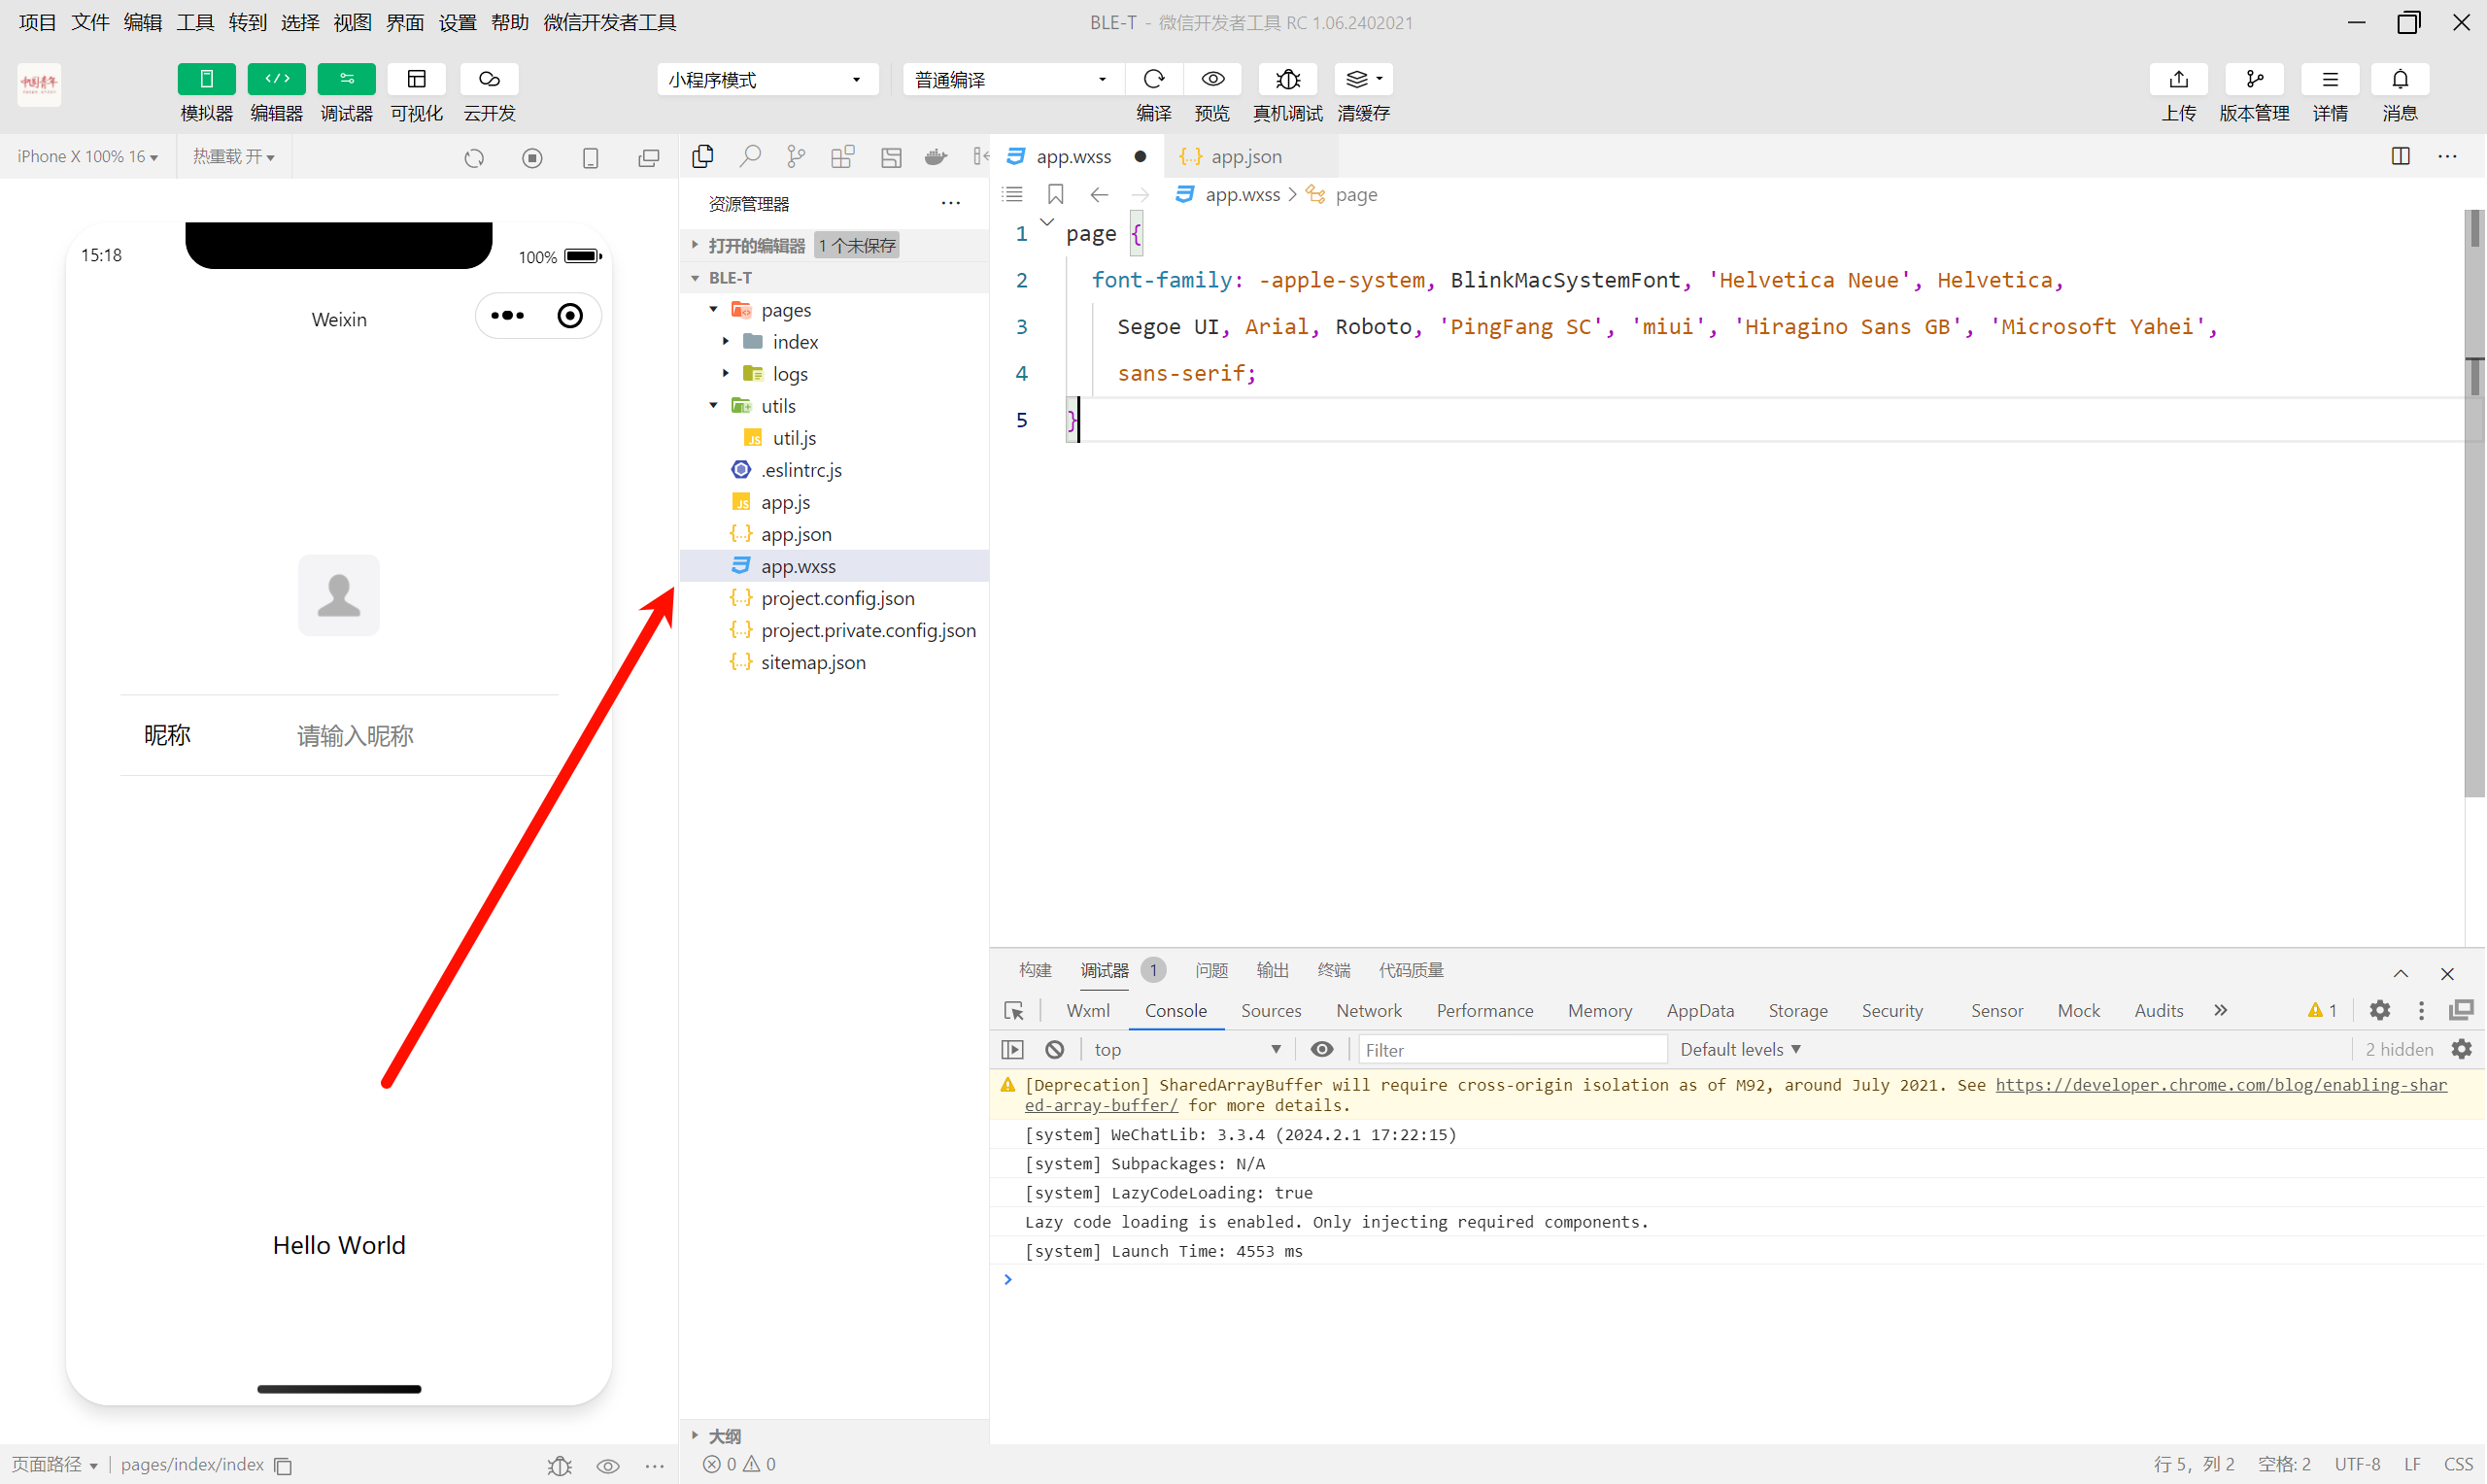Open 版本管理 branch icon
2487x1484 pixels.
coord(2254,79)
